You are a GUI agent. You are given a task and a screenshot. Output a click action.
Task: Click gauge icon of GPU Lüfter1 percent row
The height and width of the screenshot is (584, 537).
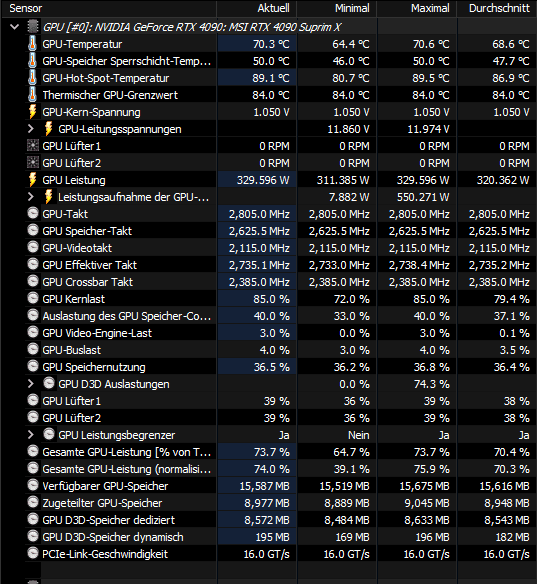click(33, 400)
